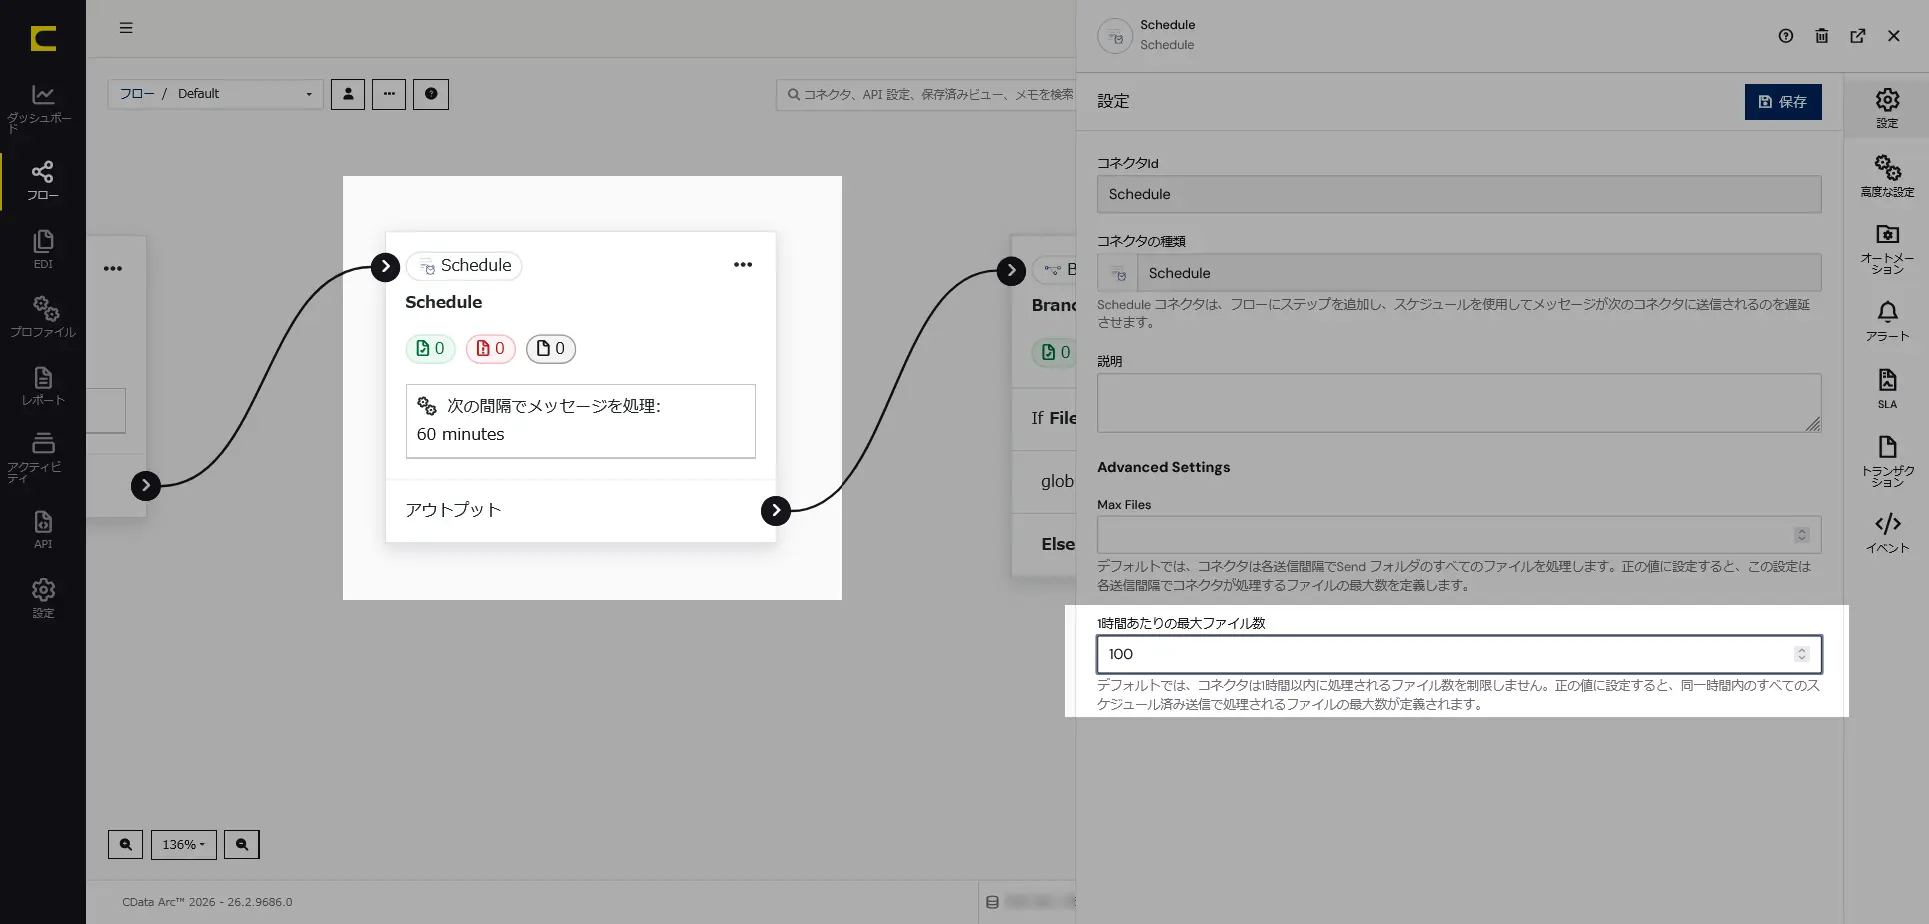Click the Schedule connector output arrow

click(x=776, y=510)
